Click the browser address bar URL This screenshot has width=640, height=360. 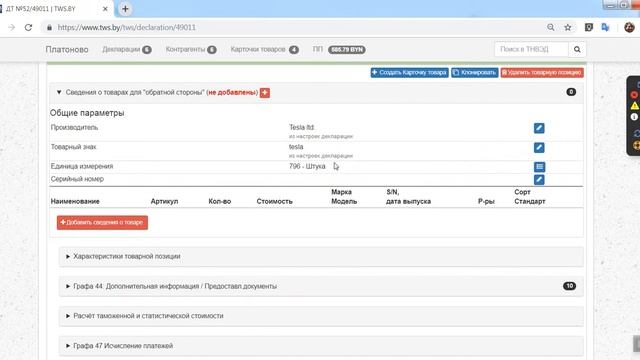coord(127,27)
